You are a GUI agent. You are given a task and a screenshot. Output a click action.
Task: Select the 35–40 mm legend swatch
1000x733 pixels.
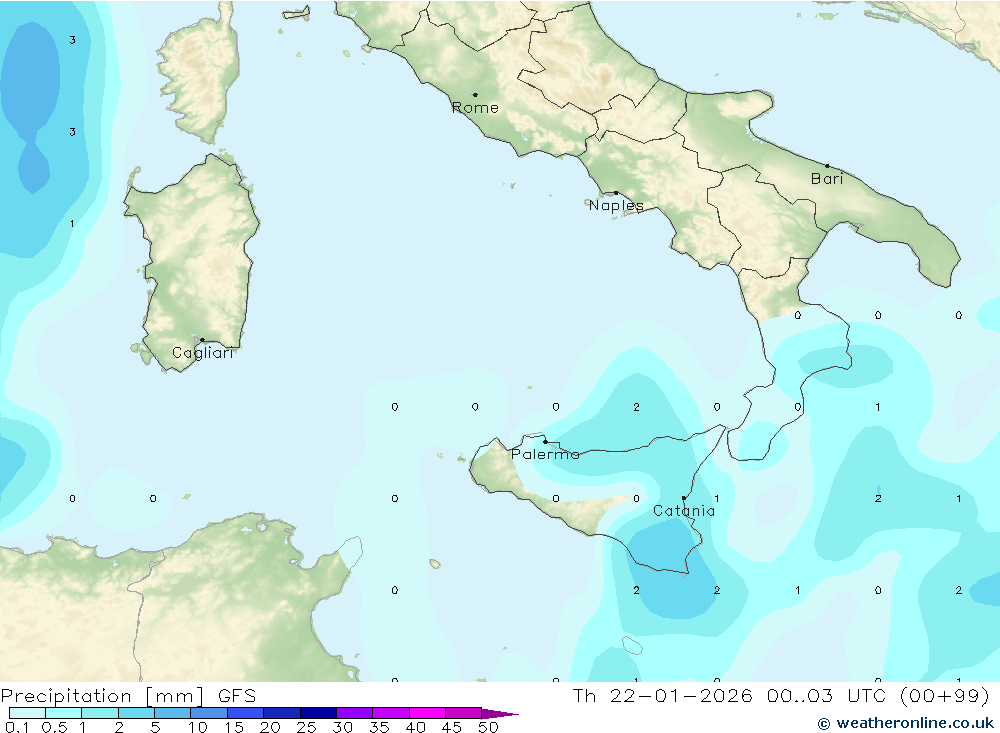pyautogui.click(x=390, y=713)
